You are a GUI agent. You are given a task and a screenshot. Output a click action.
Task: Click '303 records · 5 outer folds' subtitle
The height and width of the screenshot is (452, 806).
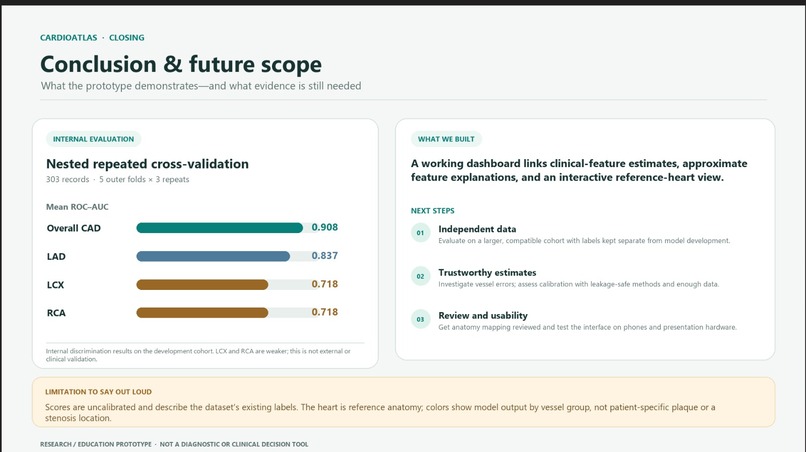[118, 179]
